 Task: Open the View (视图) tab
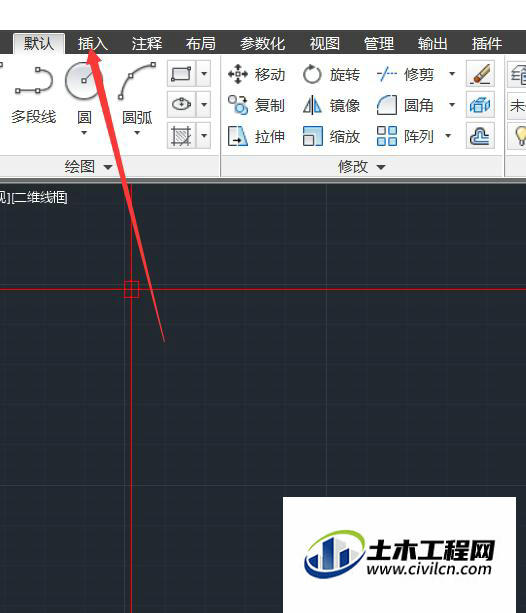point(325,43)
